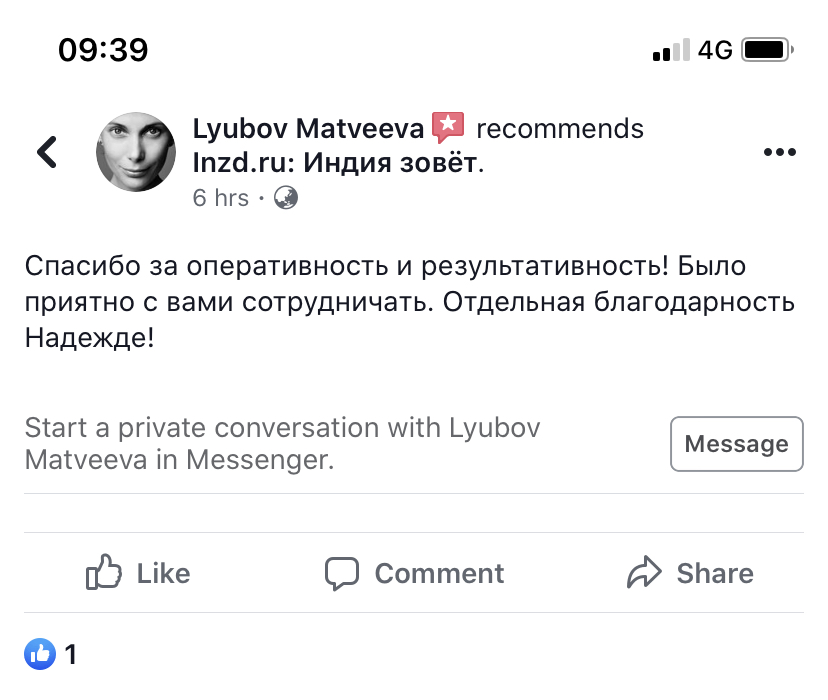Open the three-dot post options menu
The width and height of the screenshot is (828, 700).
pos(779,152)
